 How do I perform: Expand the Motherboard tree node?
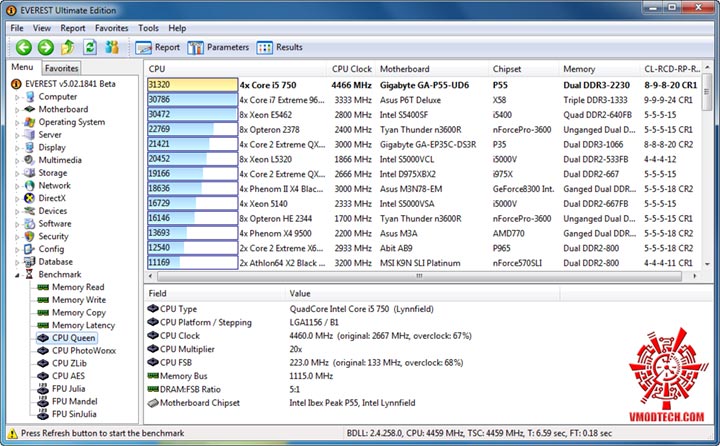17,110
